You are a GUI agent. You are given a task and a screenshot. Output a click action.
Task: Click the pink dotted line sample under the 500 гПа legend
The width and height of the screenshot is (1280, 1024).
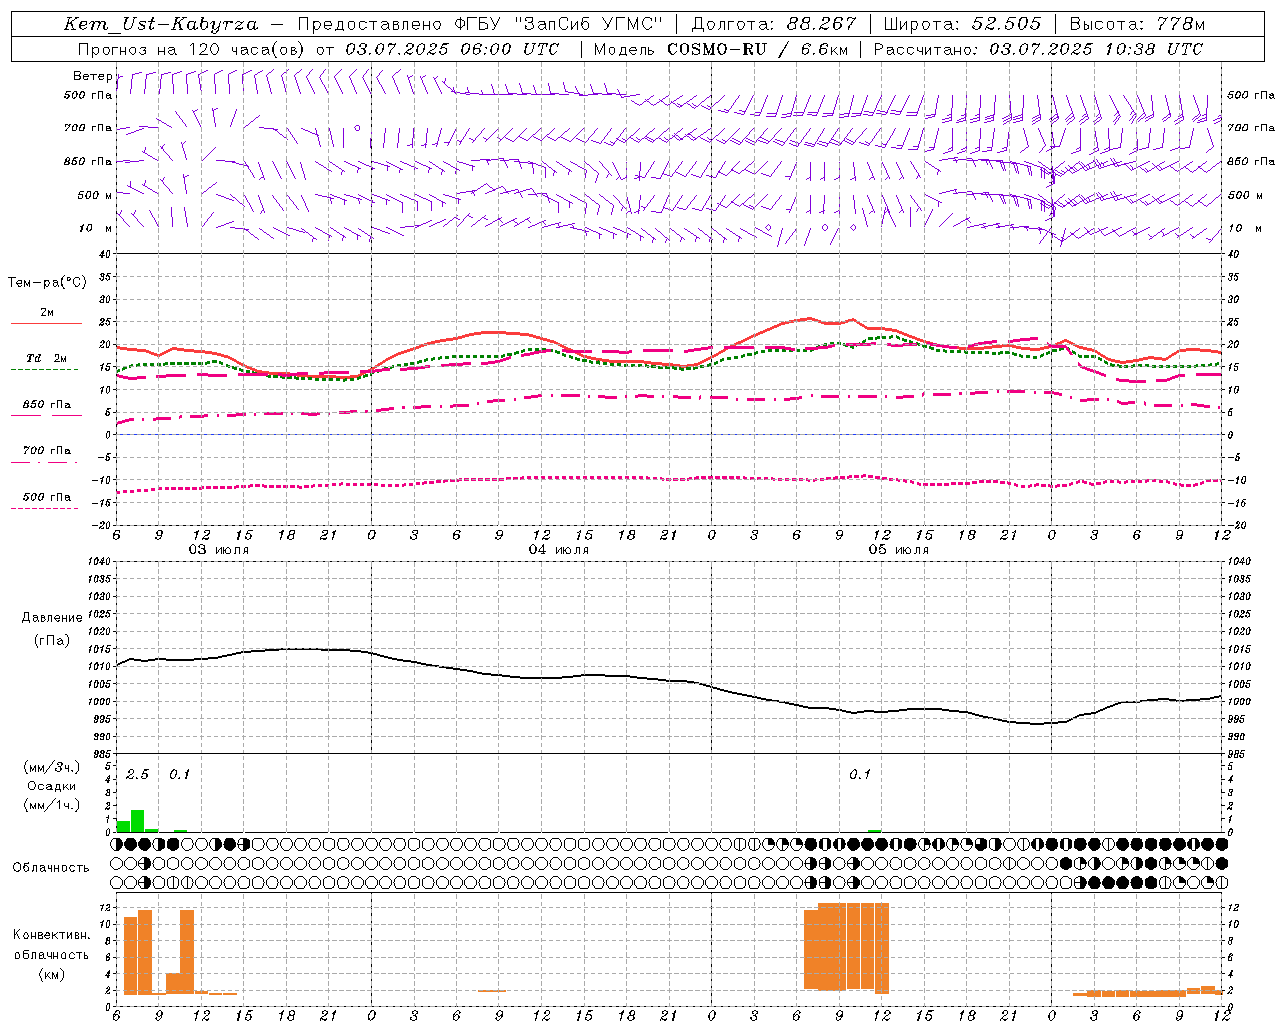tap(45, 508)
